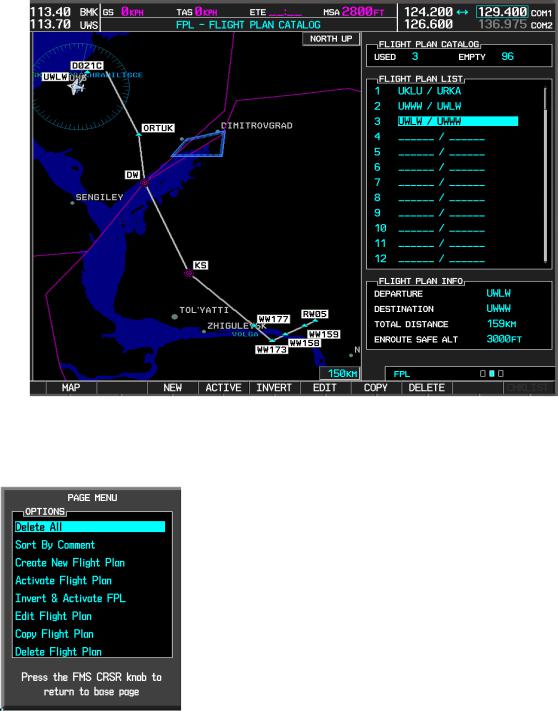
Task: Click the D021C waypoint label
Action: click(87, 66)
